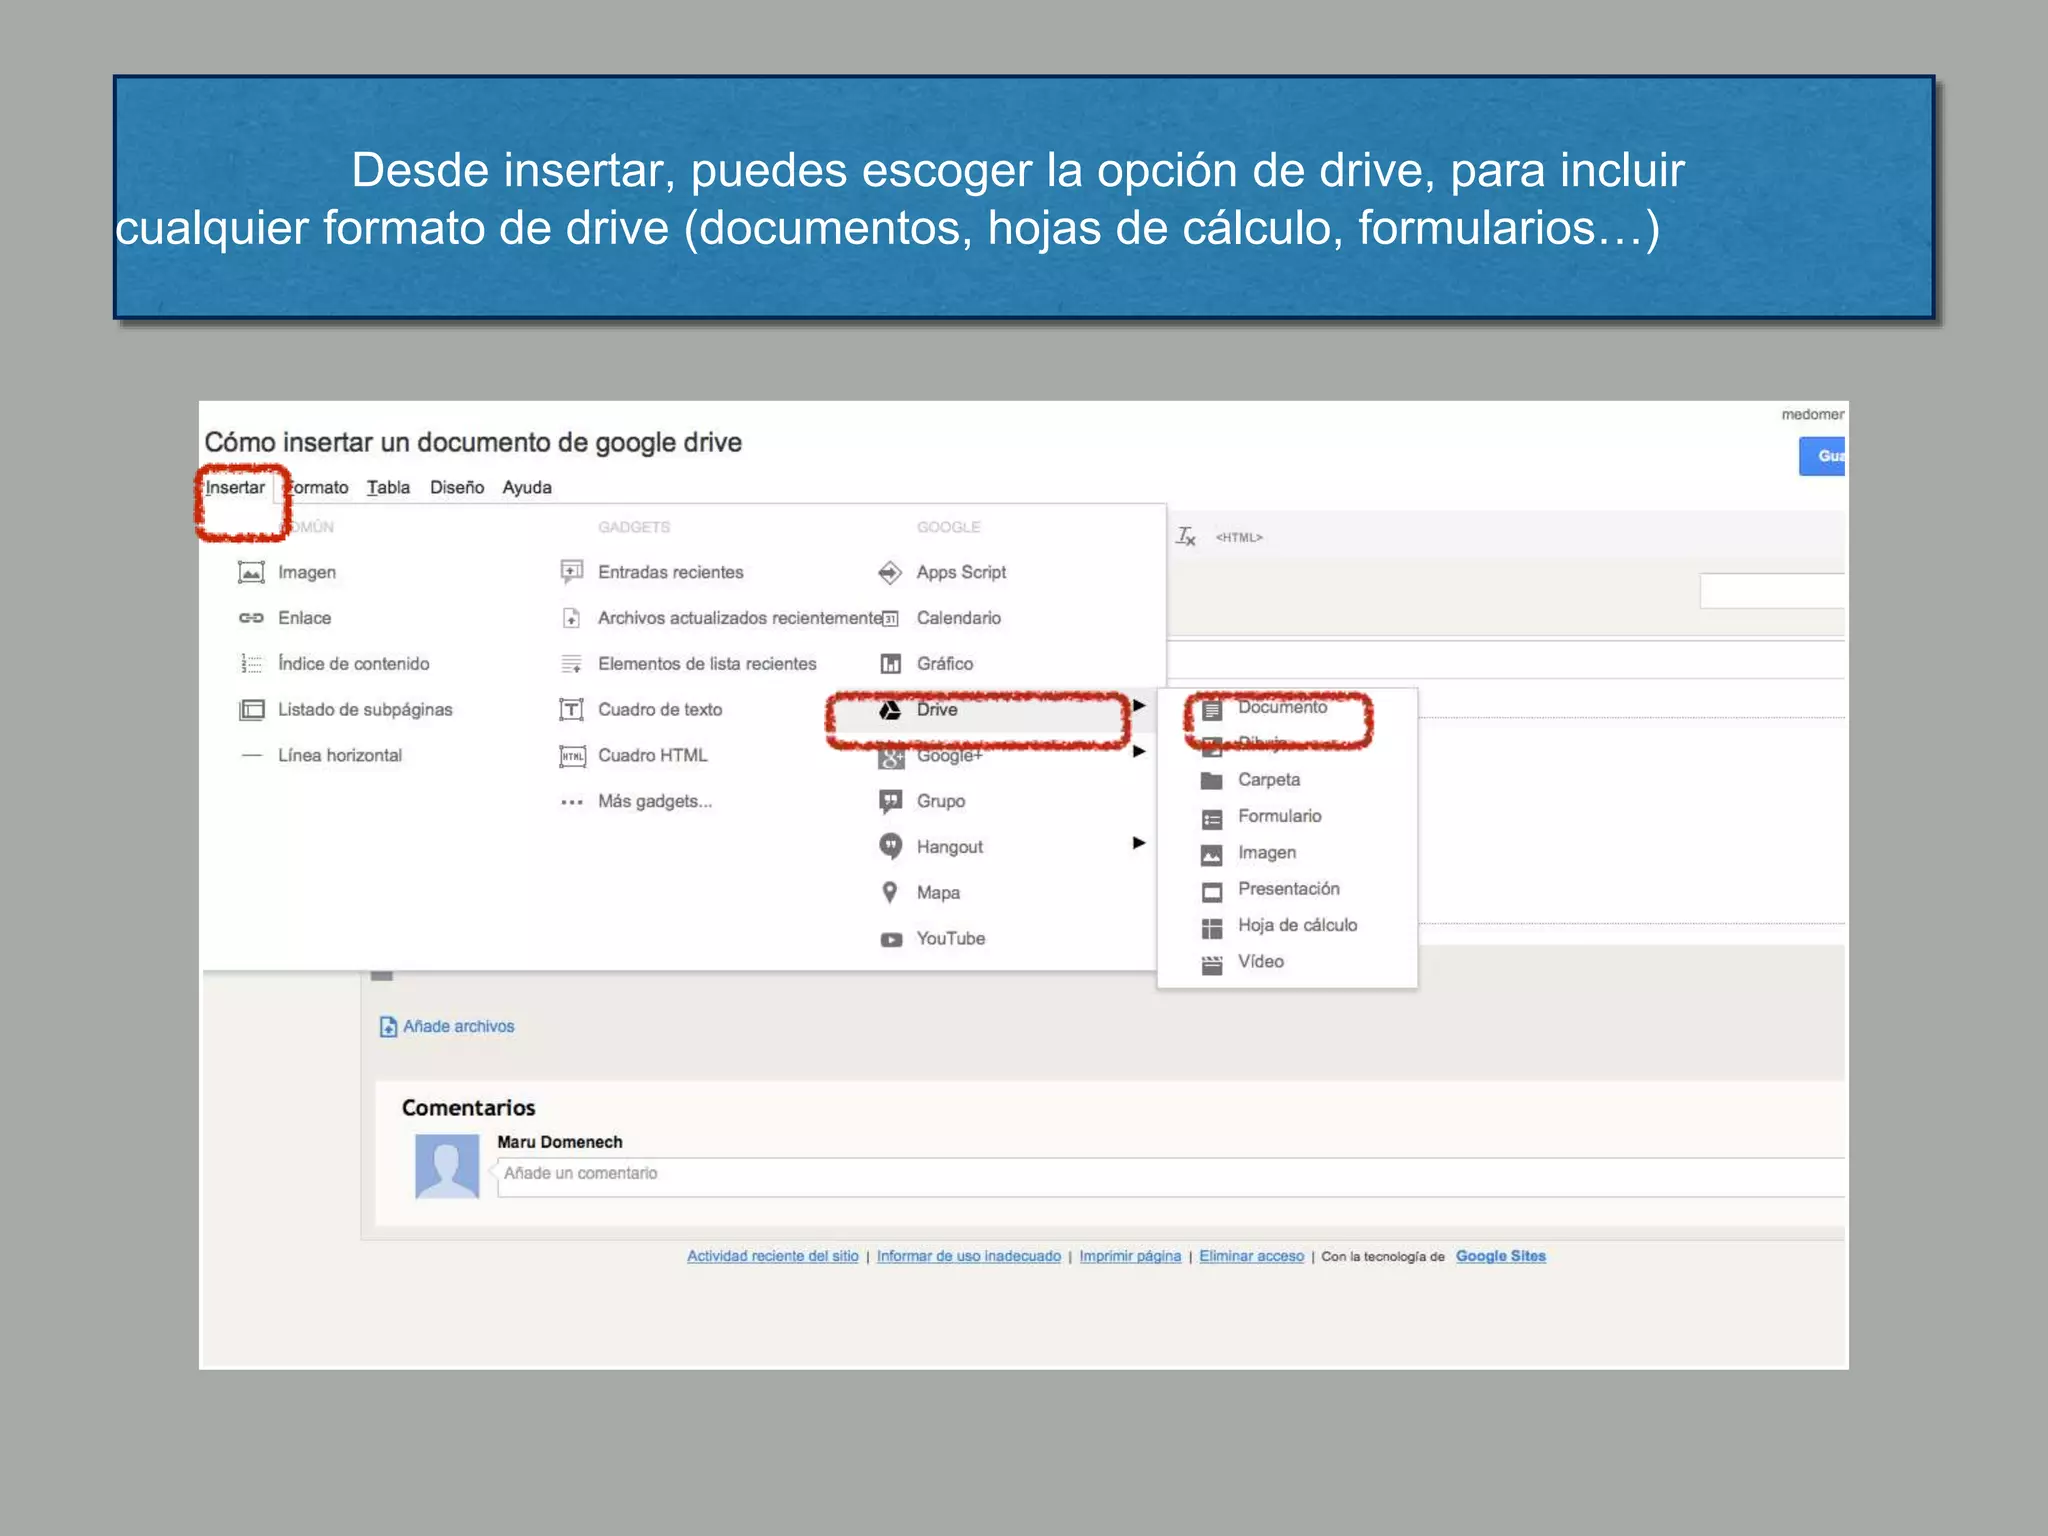Click the Presentación slide icon in submenu
Image resolution: width=2048 pixels, height=1536 pixels.
click(x=1212, y=891)
